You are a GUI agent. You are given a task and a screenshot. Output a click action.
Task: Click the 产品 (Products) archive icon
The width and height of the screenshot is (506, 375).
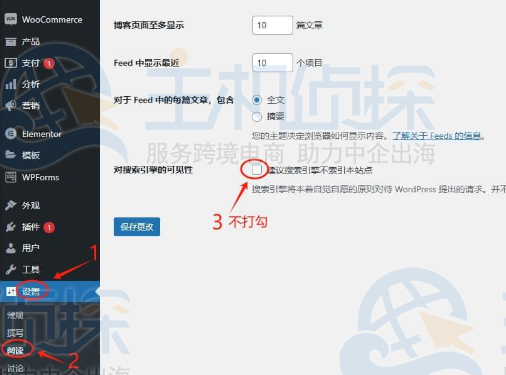[x=11, y=42]
